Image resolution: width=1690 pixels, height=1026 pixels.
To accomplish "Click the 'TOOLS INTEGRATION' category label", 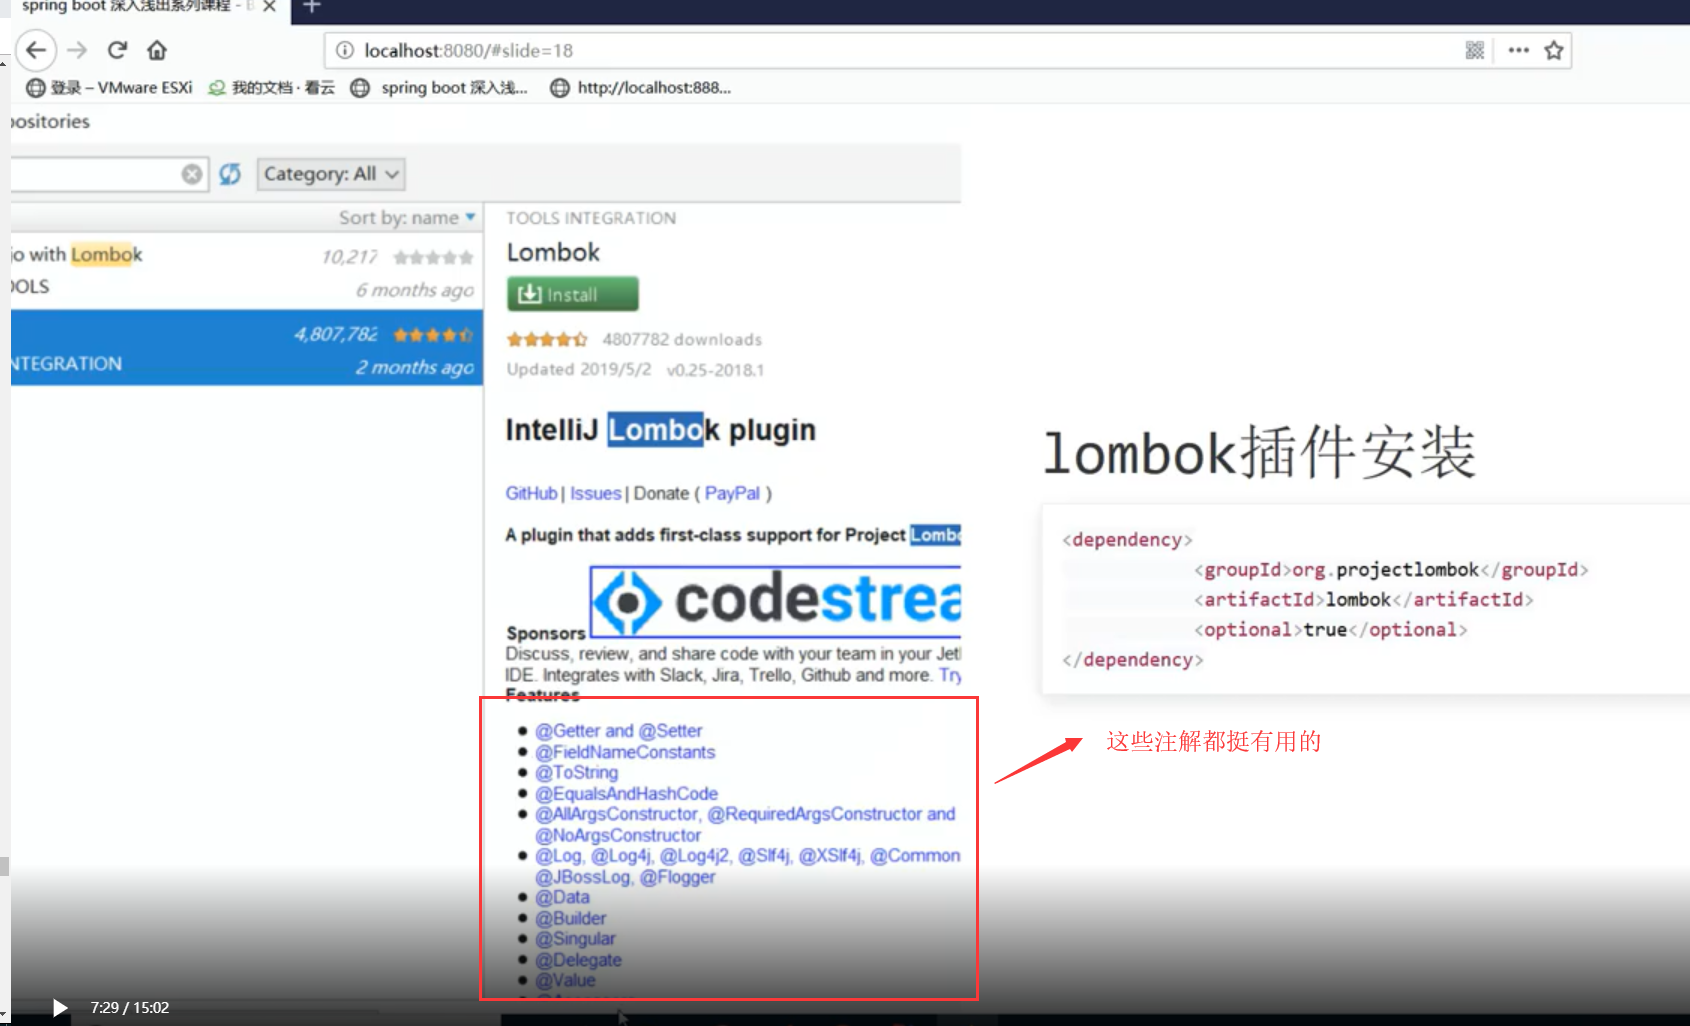I will tap(591, 218).
